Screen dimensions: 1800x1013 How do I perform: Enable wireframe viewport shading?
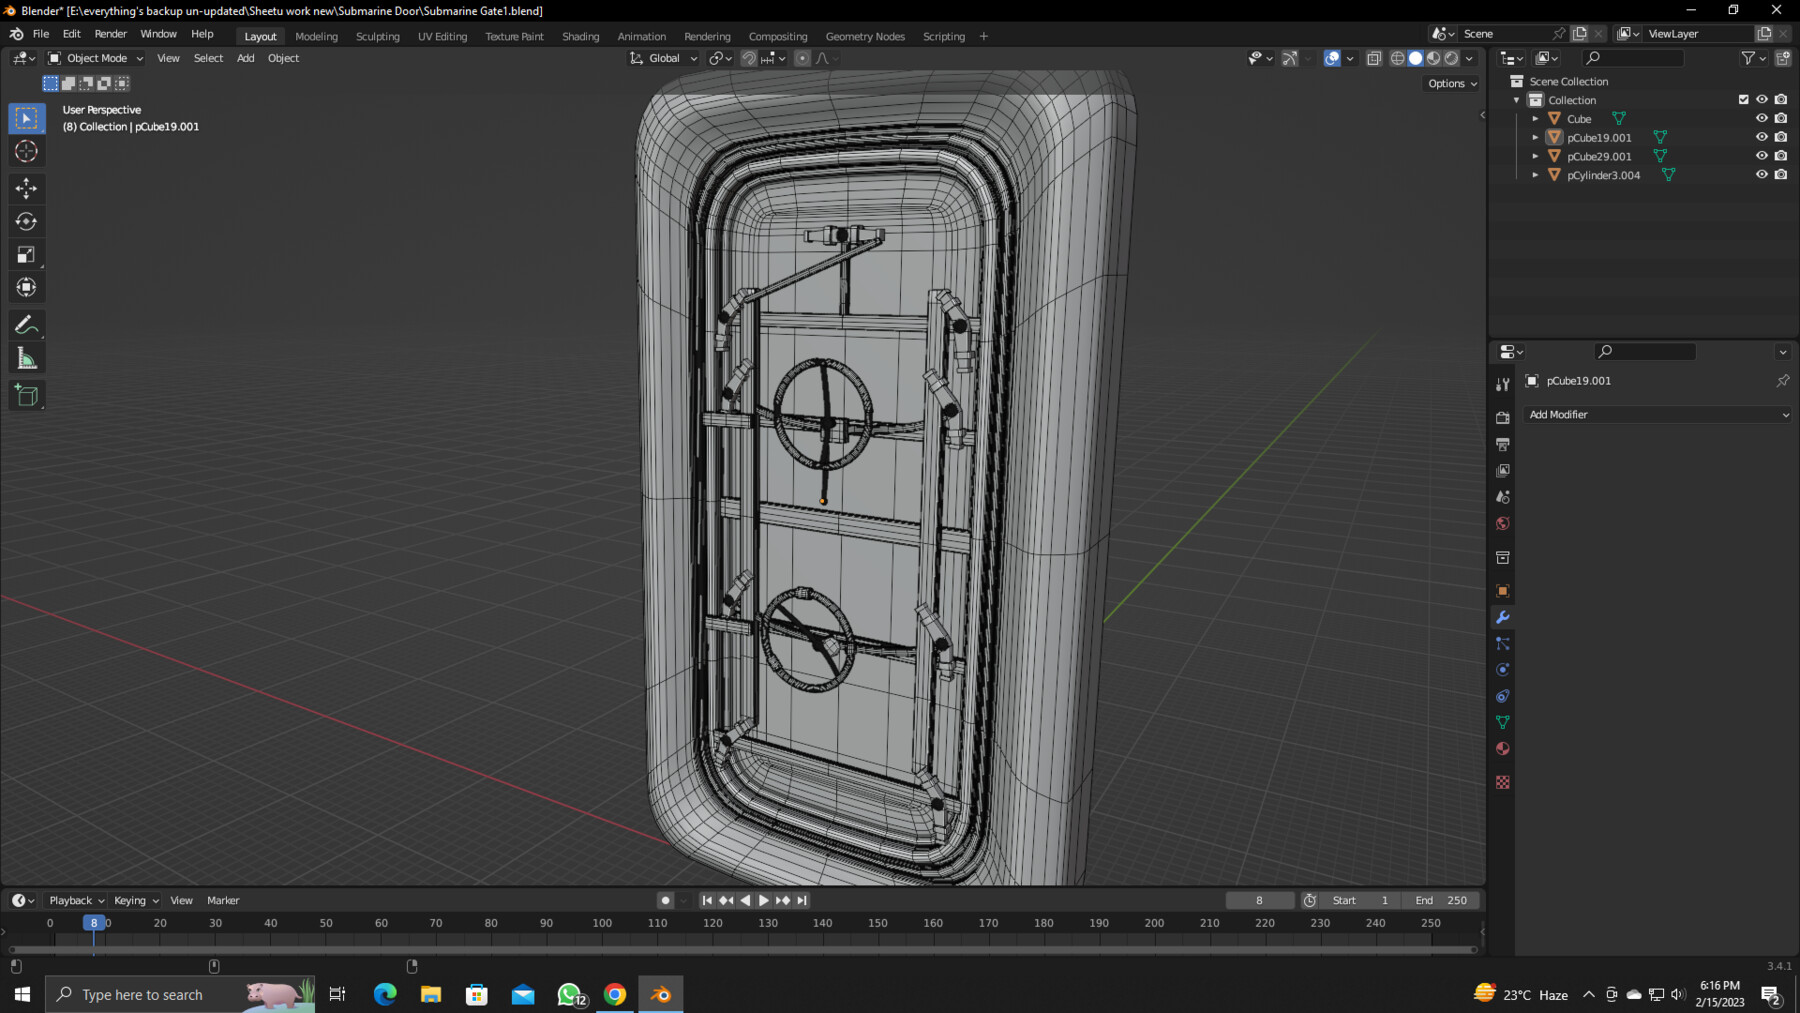click(1397, 58)
